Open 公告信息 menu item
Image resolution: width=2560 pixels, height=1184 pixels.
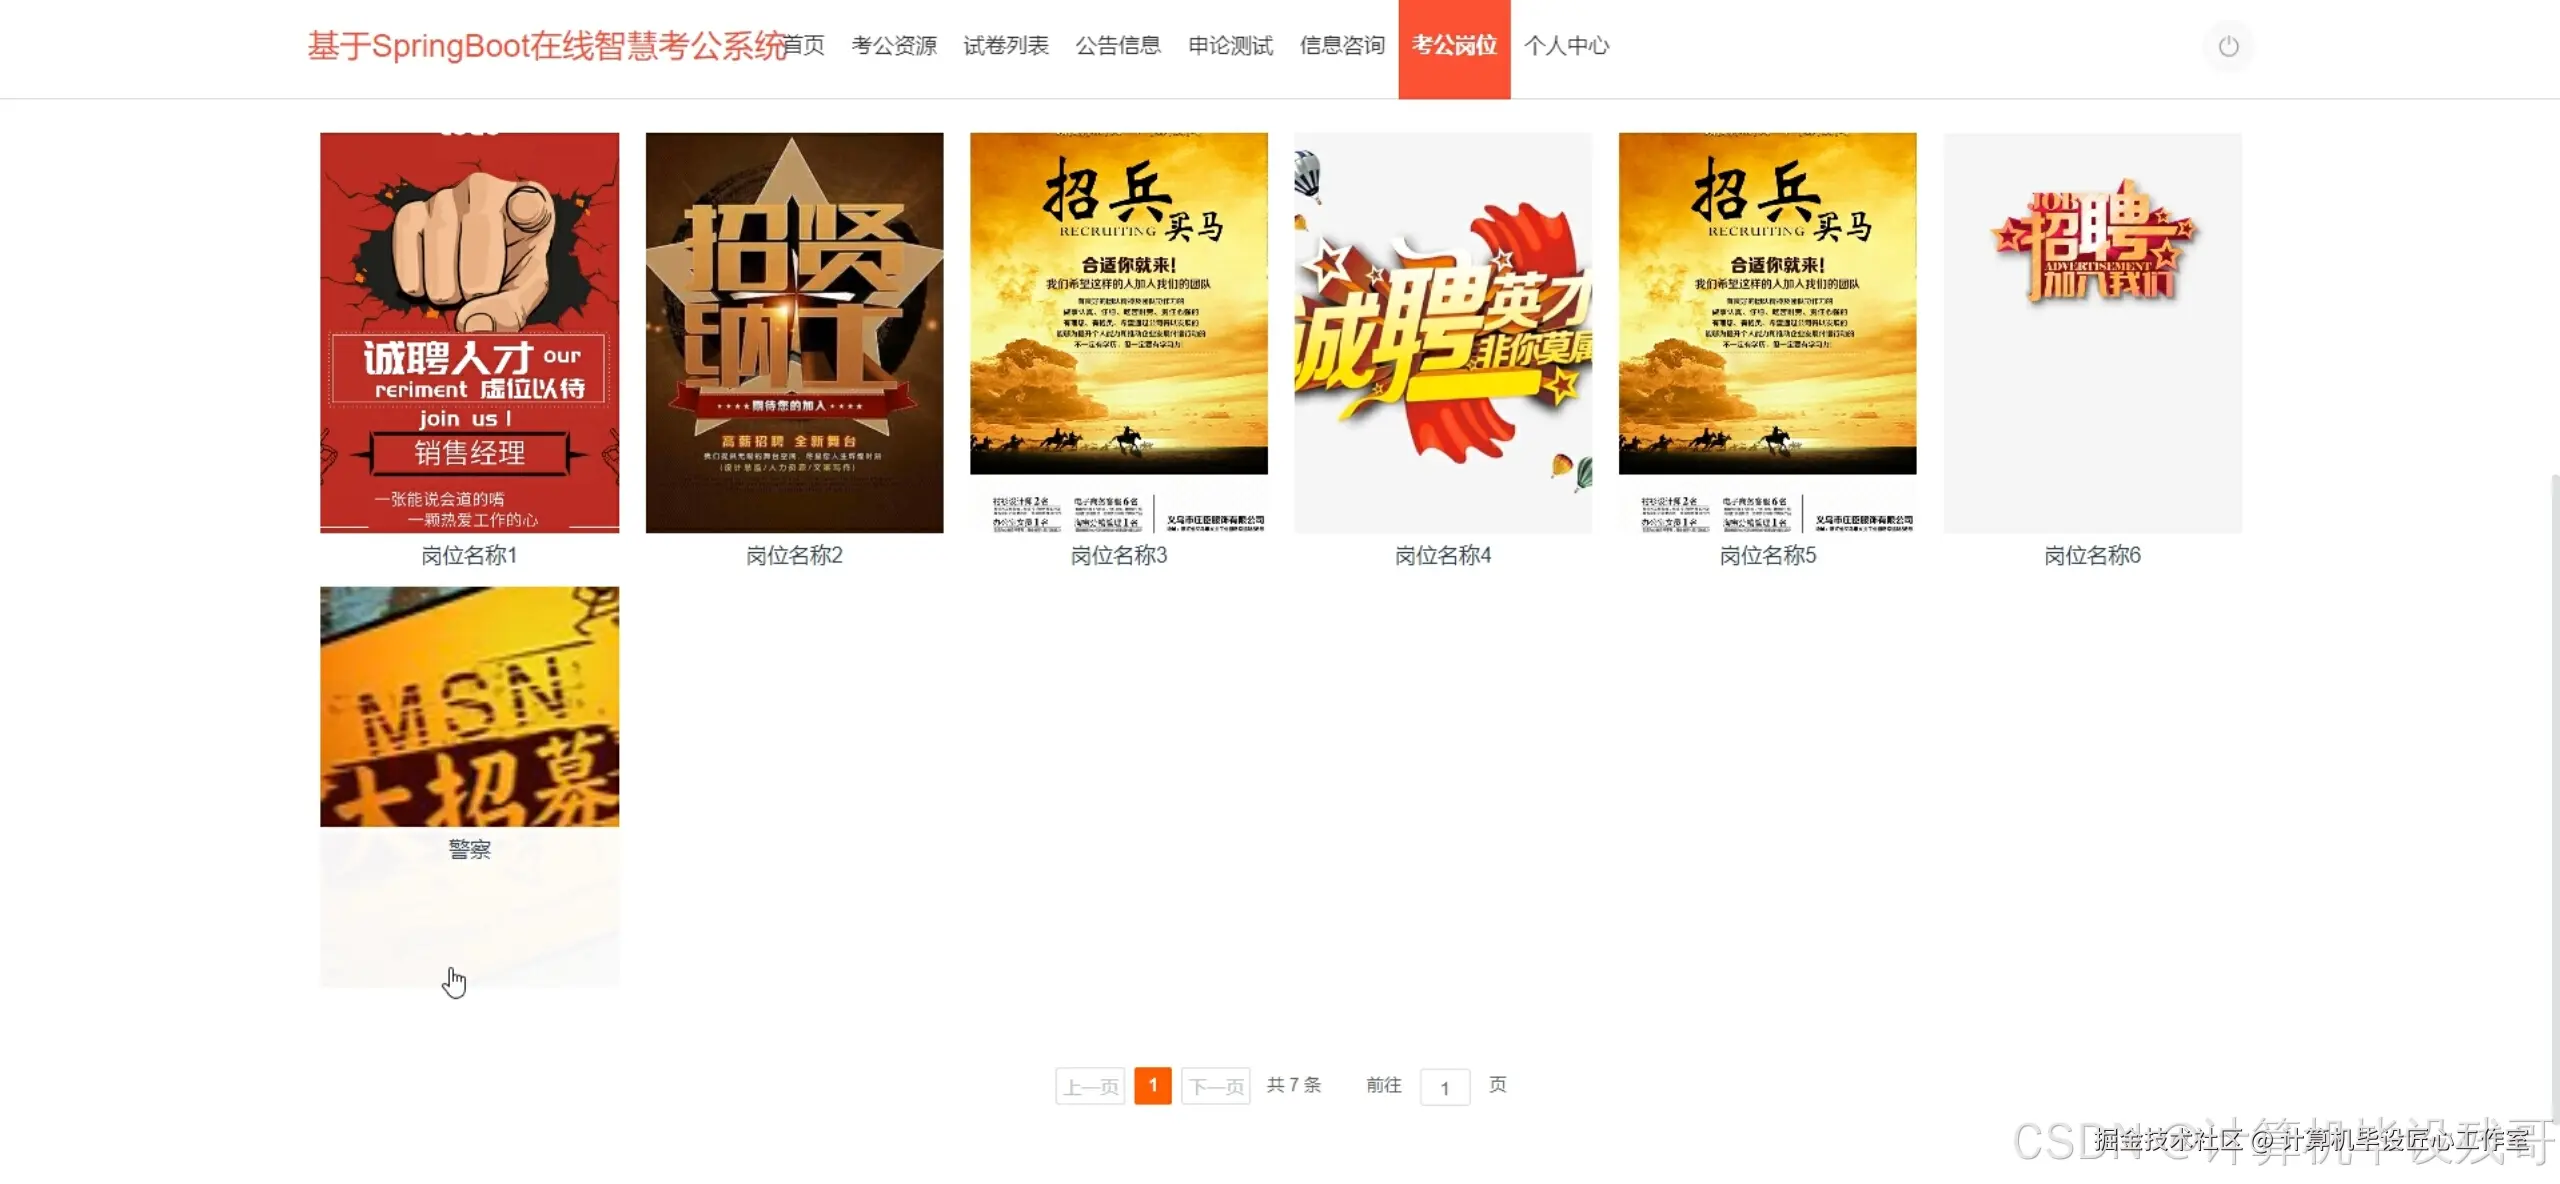[x=1118, y=46]
